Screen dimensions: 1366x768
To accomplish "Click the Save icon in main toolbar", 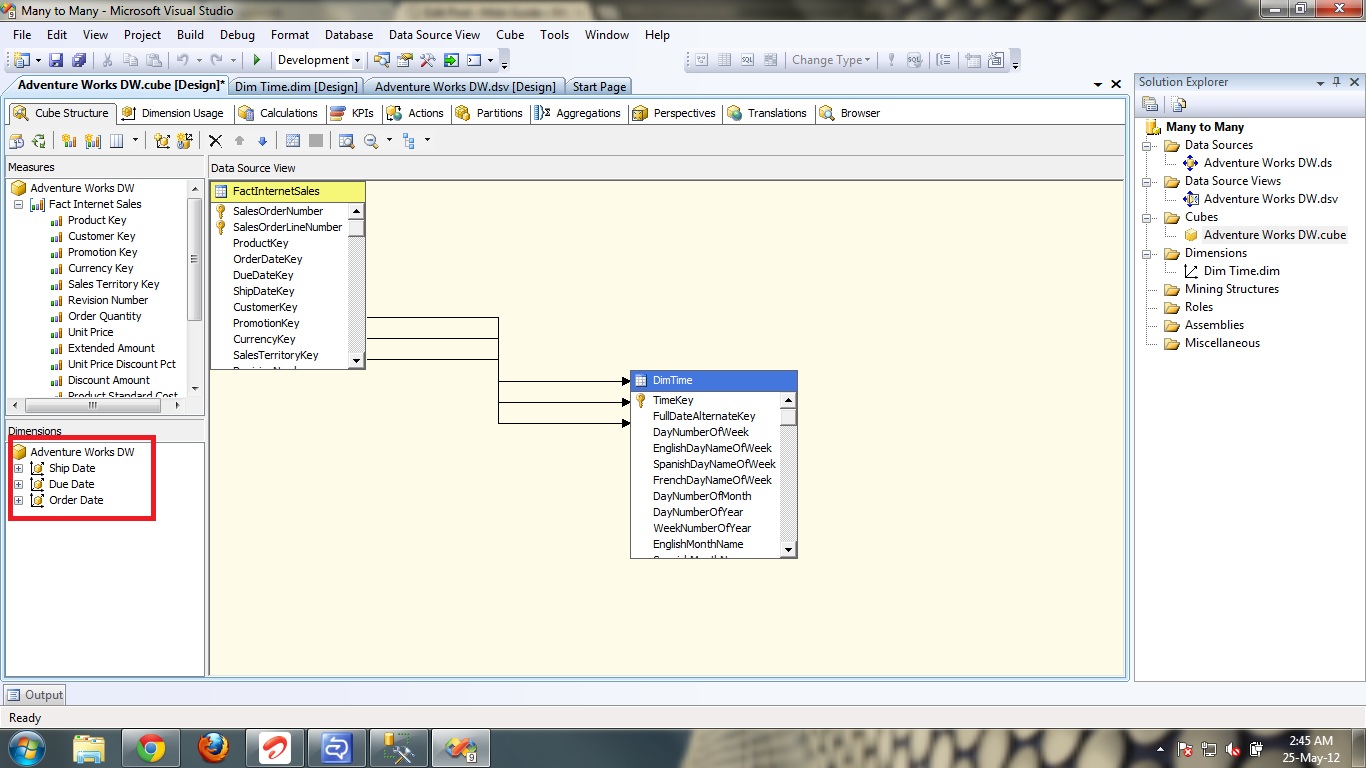I will pyautogui.click(x=56, y=60).
